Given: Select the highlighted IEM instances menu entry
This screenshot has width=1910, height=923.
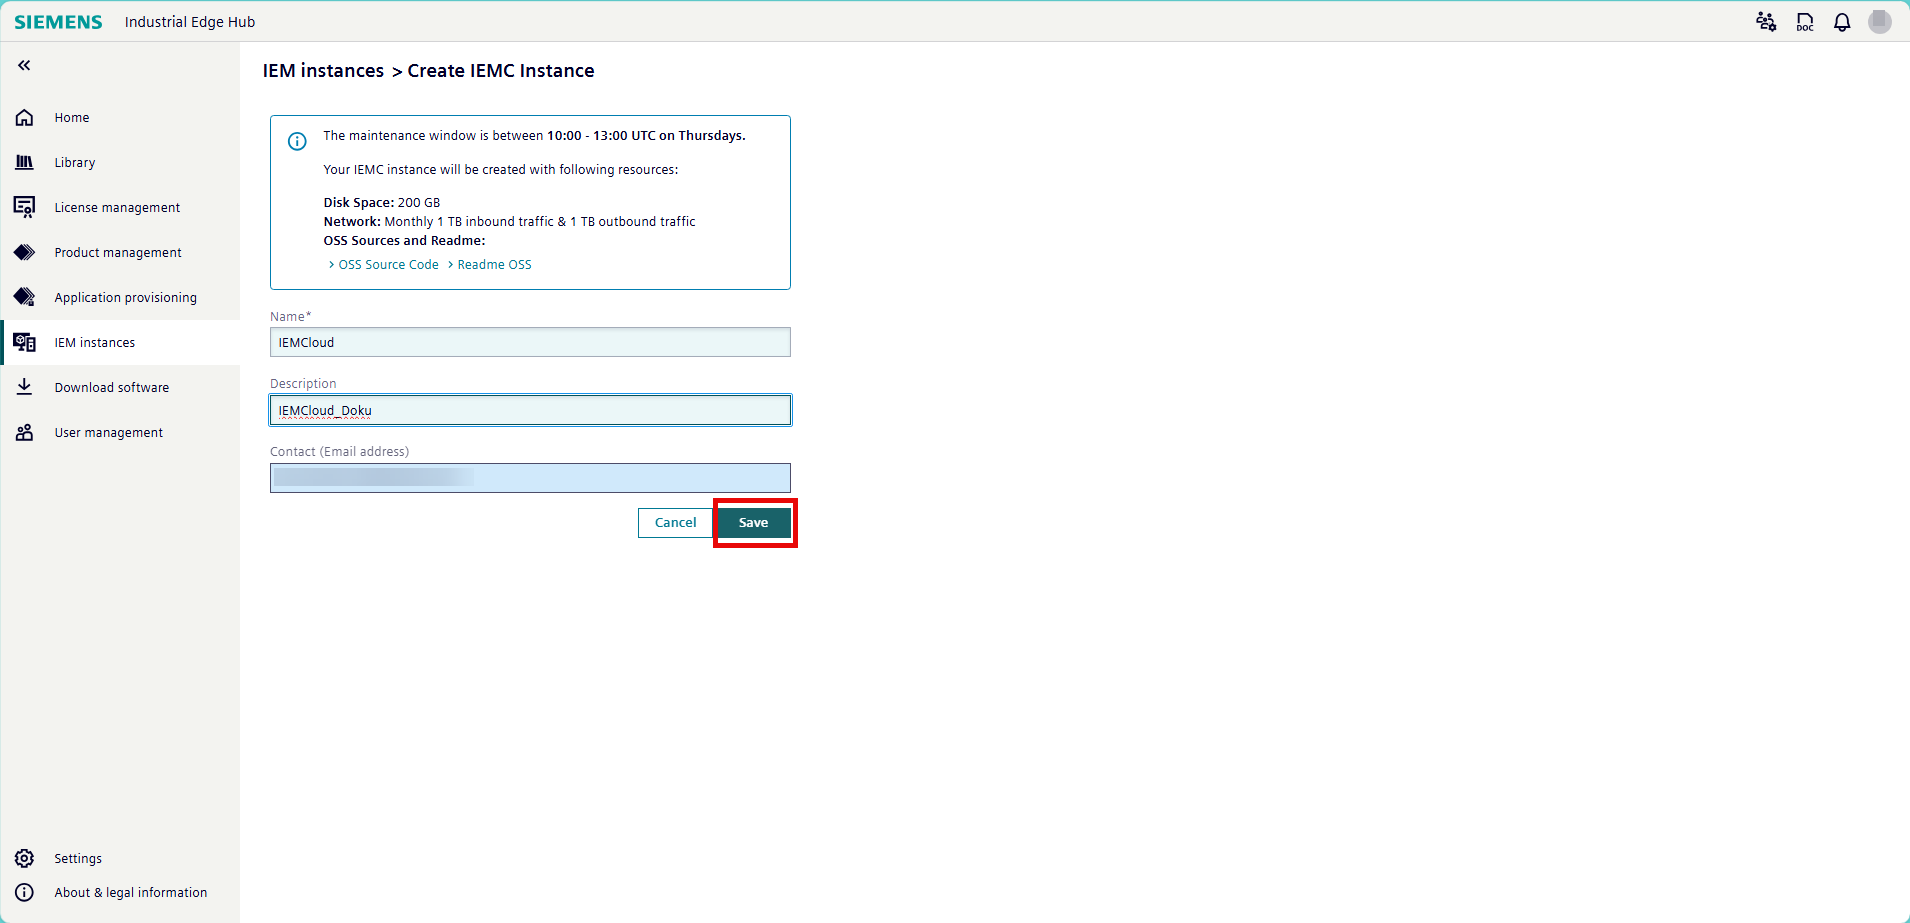Looking at the screenshot, I should pyautogui.click(x=95, y=342).
